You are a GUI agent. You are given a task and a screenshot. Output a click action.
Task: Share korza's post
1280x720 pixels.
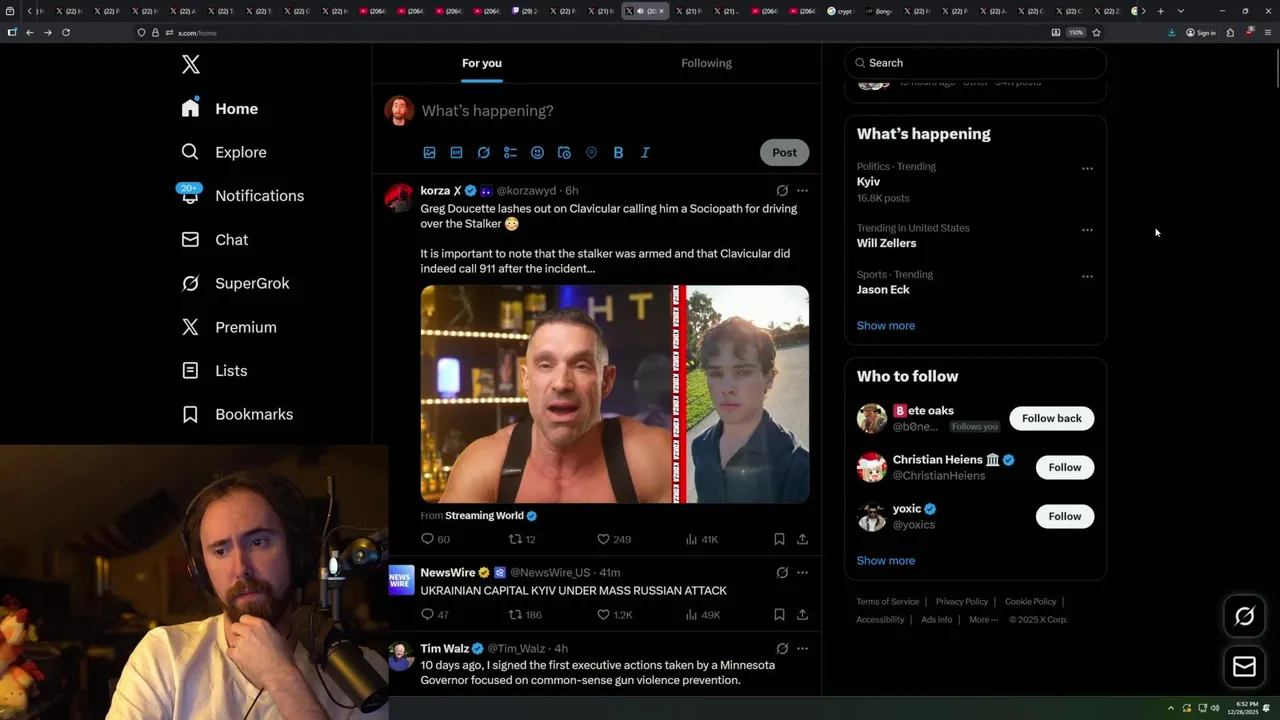802,539
